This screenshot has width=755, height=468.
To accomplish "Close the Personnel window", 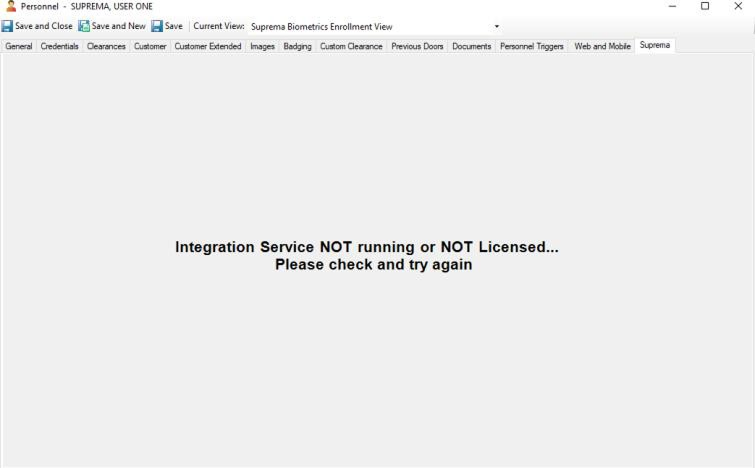I will tap(738, 7).
